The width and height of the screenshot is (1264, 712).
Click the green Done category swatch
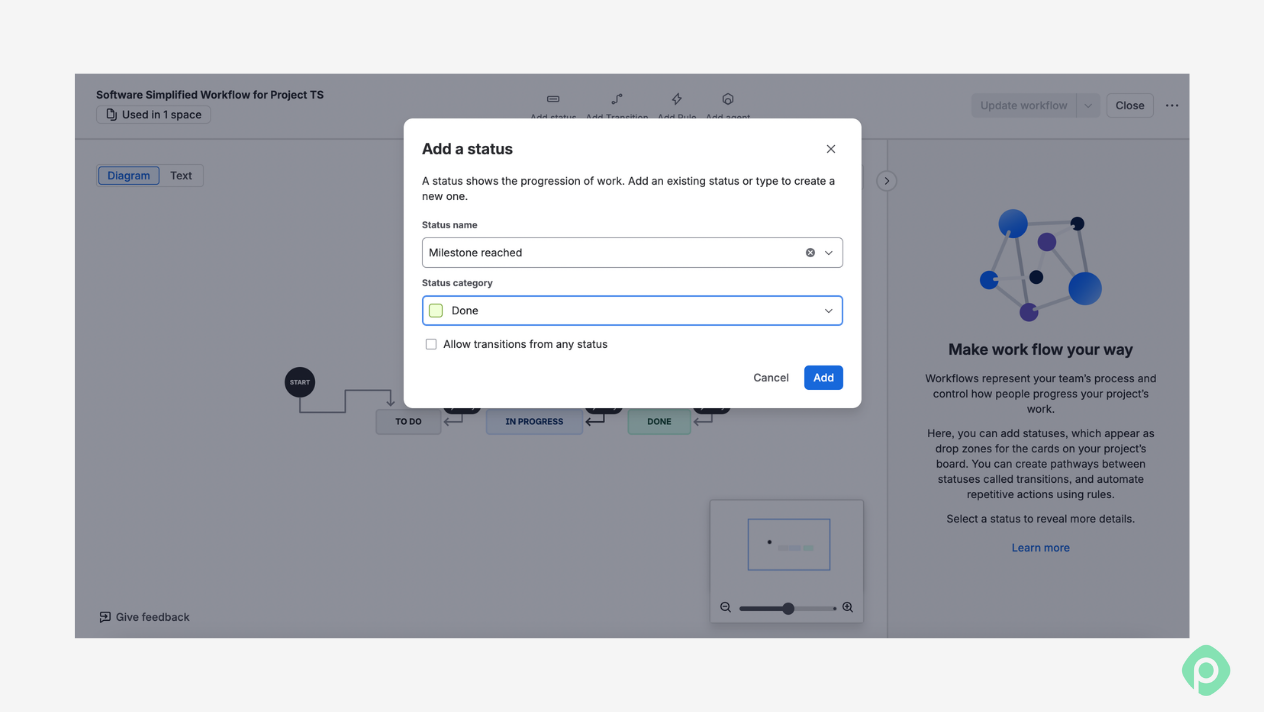point(436,311)
